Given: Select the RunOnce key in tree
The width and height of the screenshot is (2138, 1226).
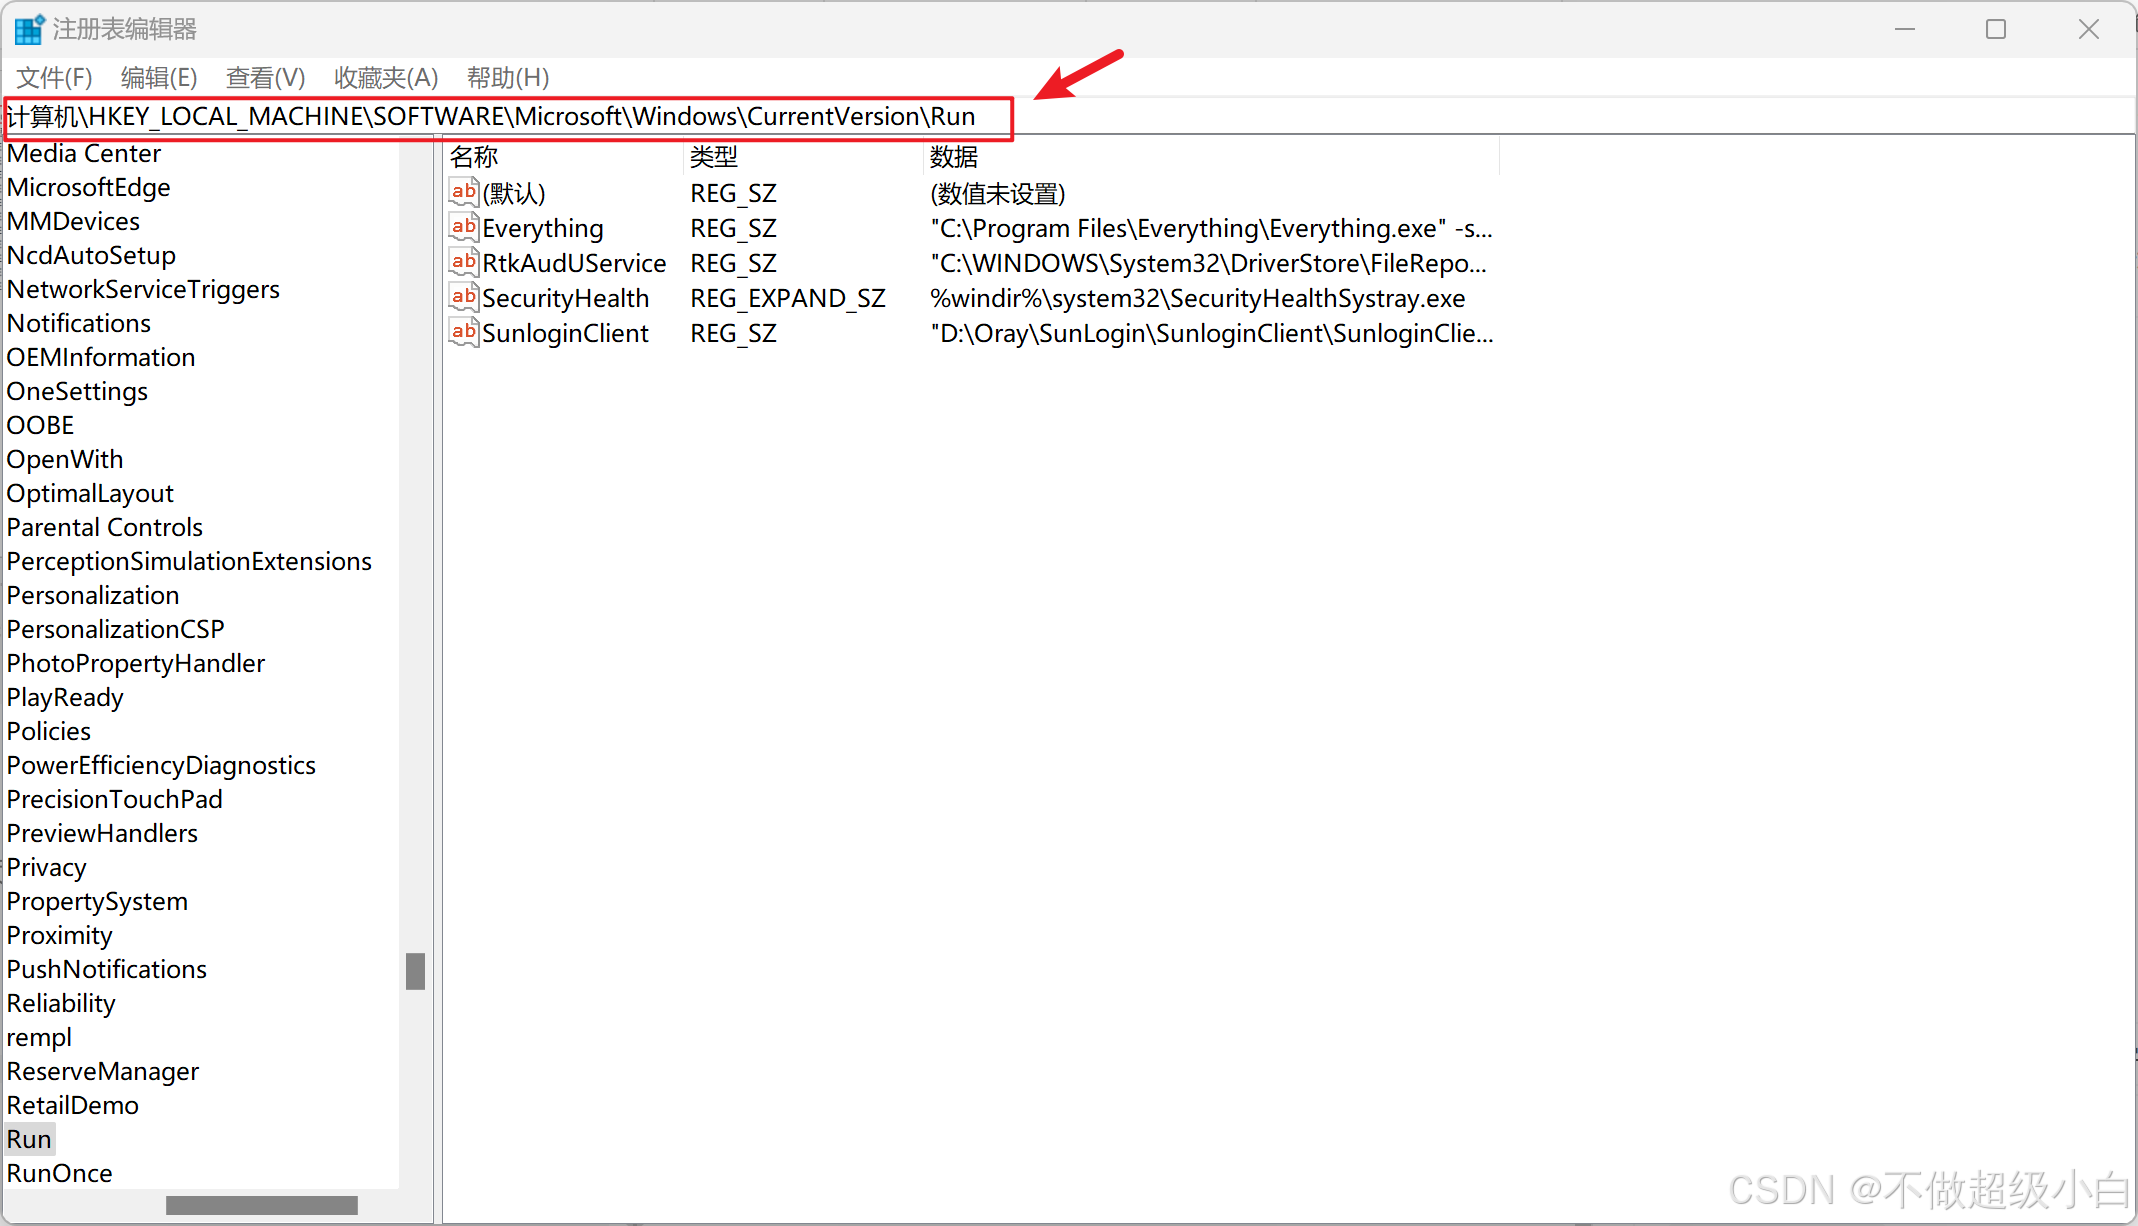Looking at the screenshot, I should (59, 1173).
